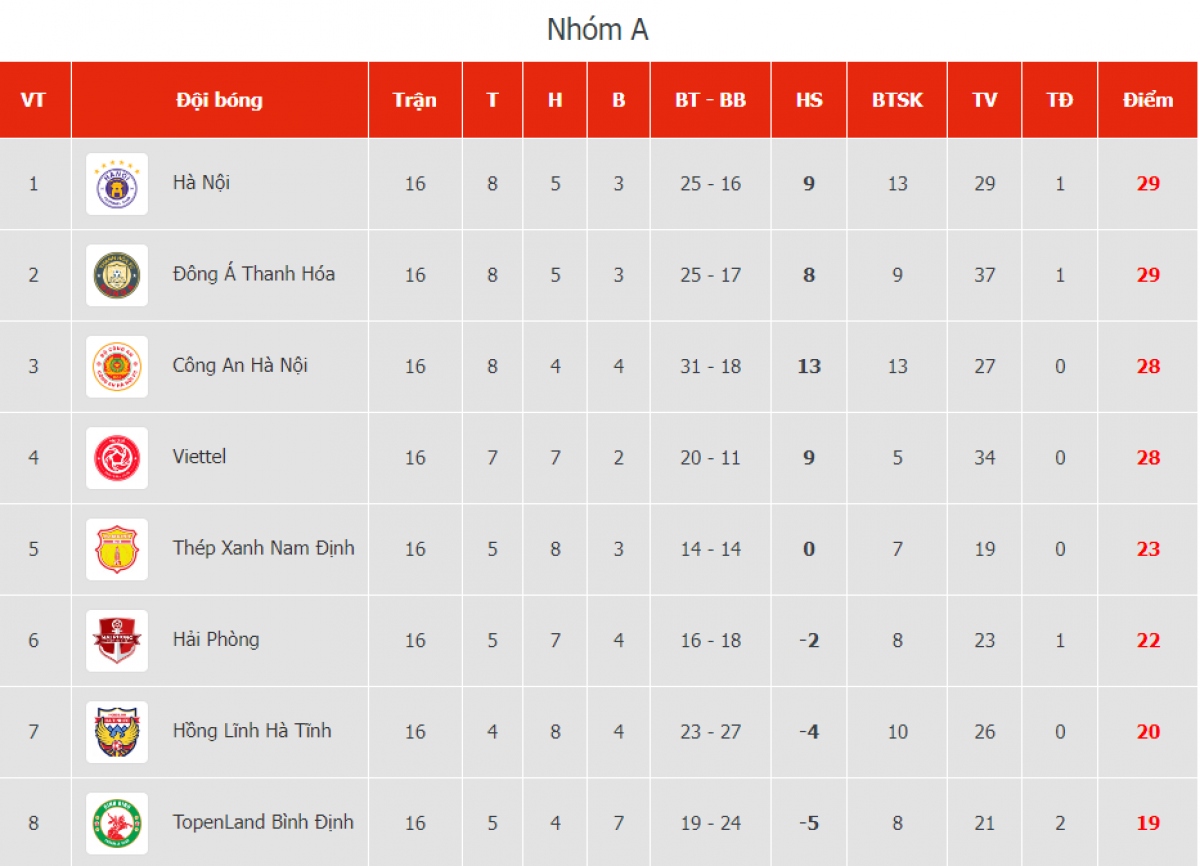1200x866 pixels.
Task: Open the Viettel red club logo
Action: [117, 458]
